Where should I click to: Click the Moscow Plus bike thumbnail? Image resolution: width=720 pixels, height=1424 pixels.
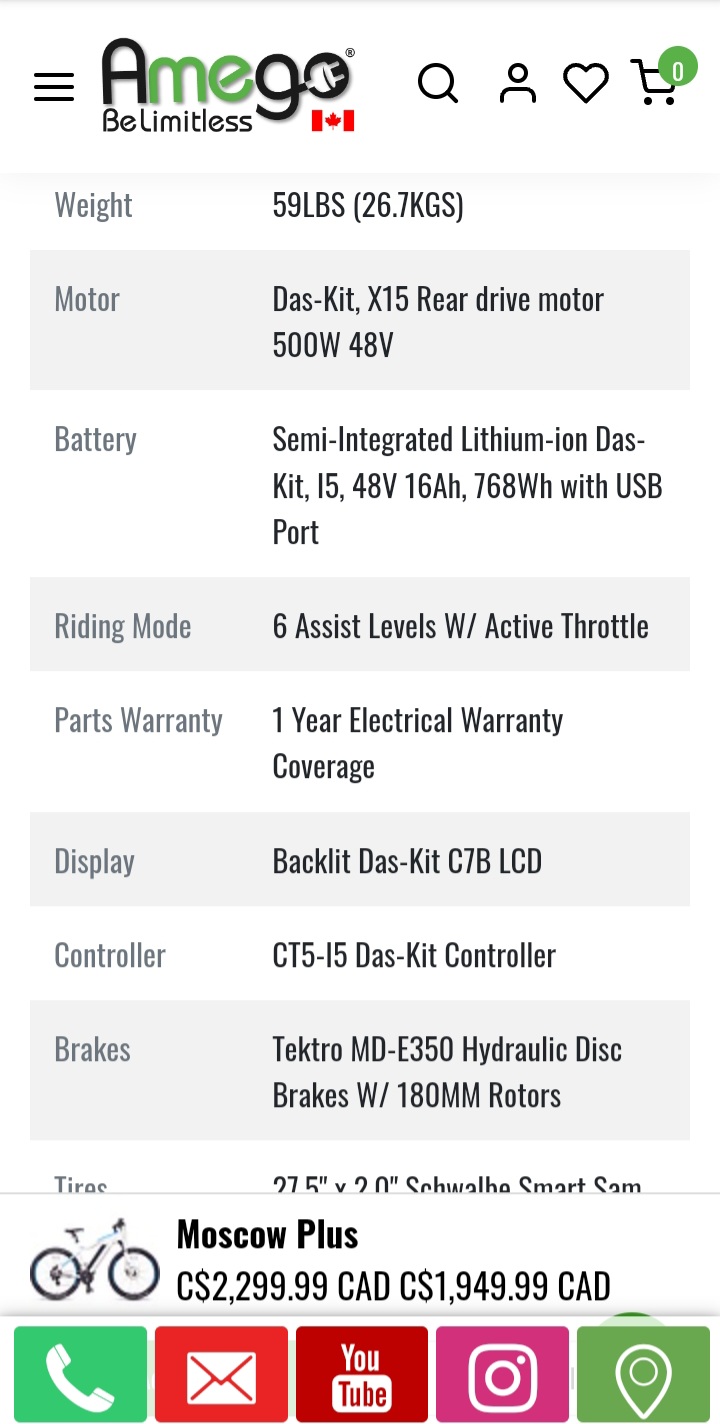(95, 1258)
